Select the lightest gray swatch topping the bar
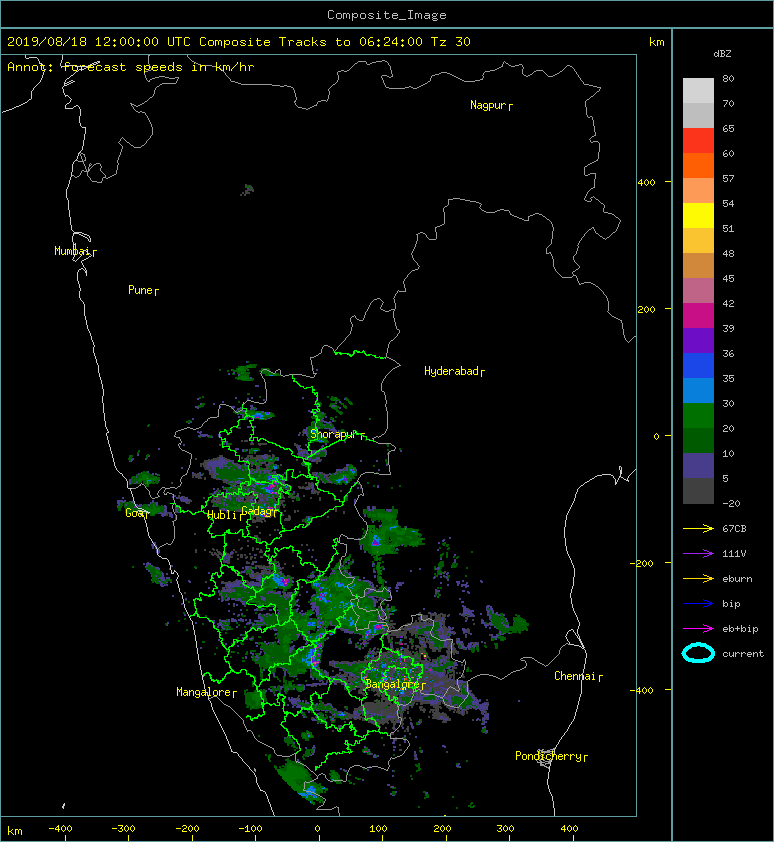This screenshot has height=842, width=774. [698, 91]
